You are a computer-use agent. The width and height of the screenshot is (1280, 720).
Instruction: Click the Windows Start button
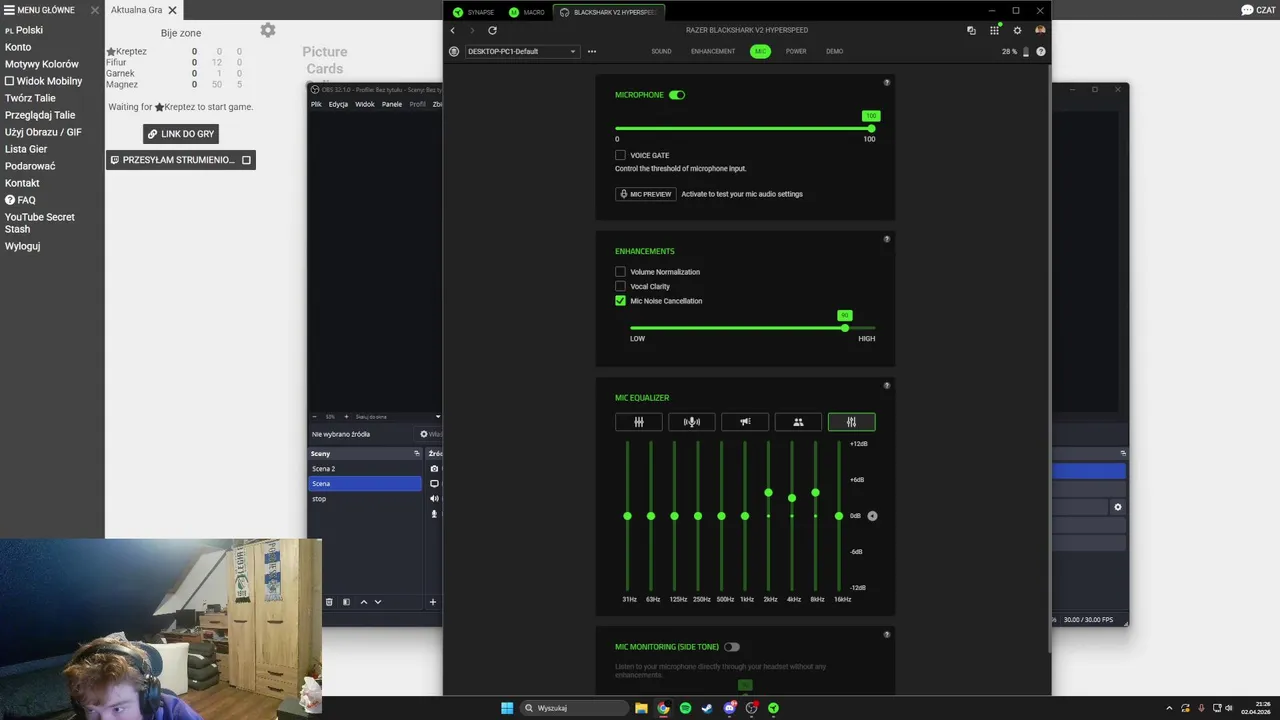507,708
